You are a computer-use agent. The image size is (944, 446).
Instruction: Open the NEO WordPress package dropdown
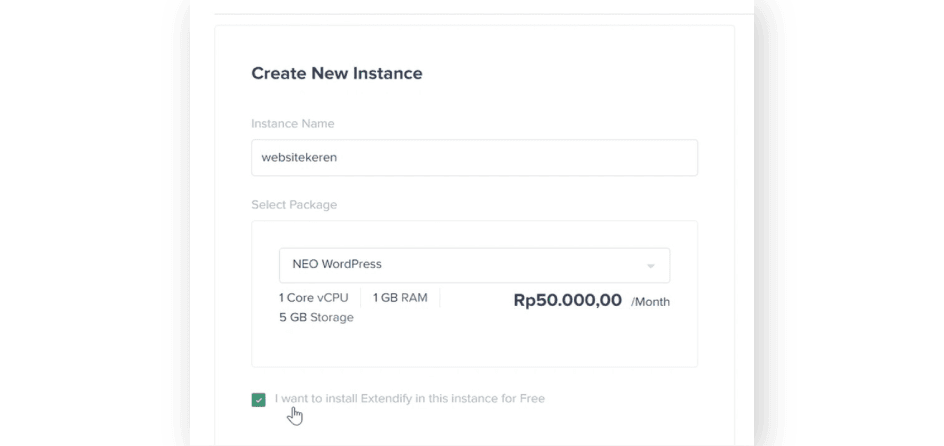pyautogui.click(x=474, y=265)
